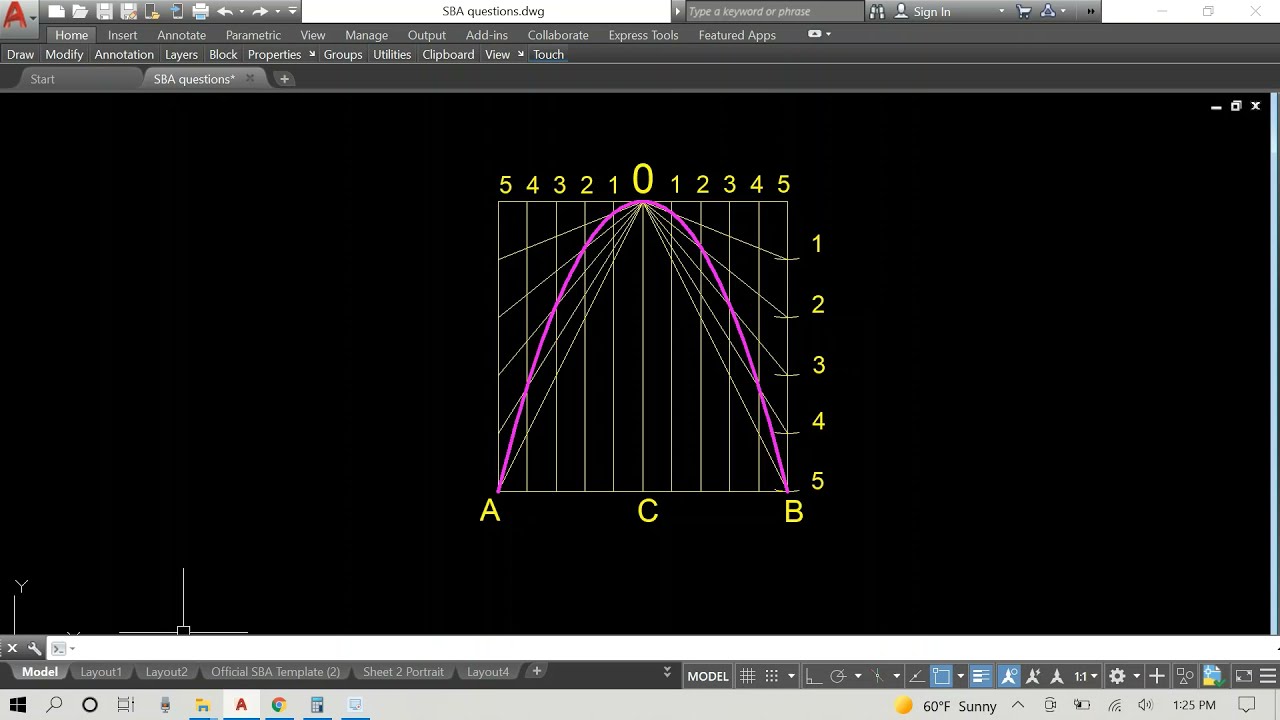The width and height of the screenshot is (1280, 720).
Task: Click Save to Web & Mobile icon
Action: pyautogui.click(x=176, y=11)
